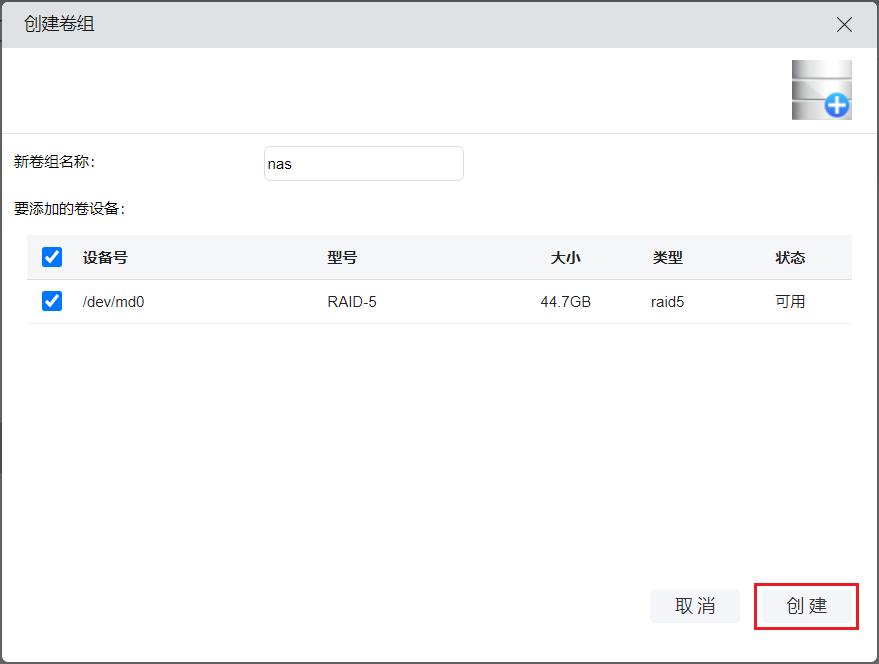Sort by the 设备号 column header

105,257
